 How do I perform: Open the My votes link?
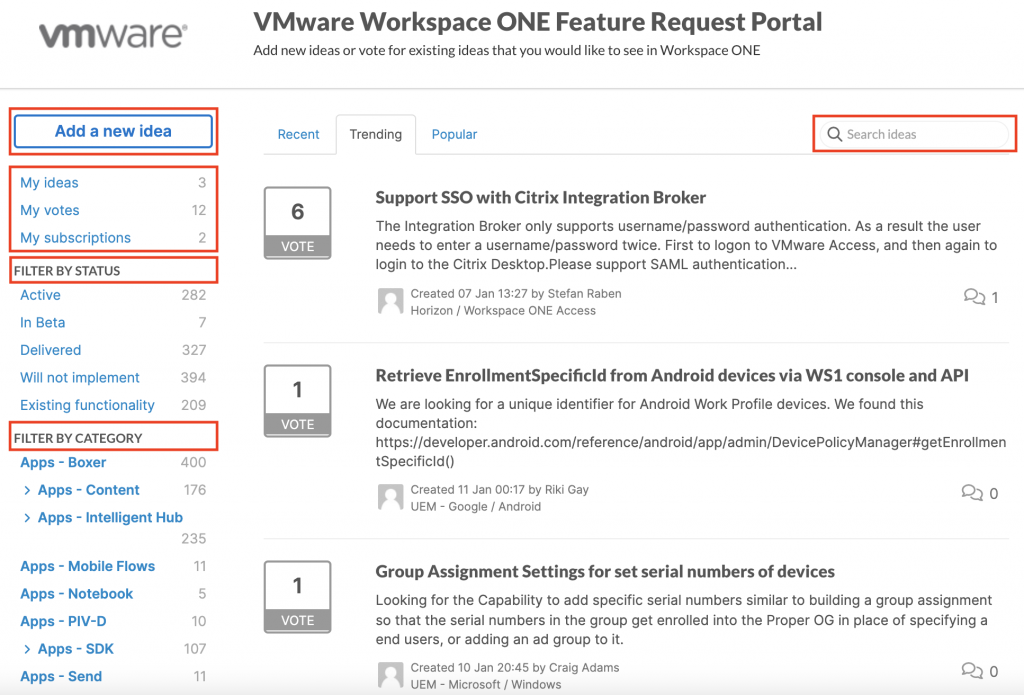(50, 210)
